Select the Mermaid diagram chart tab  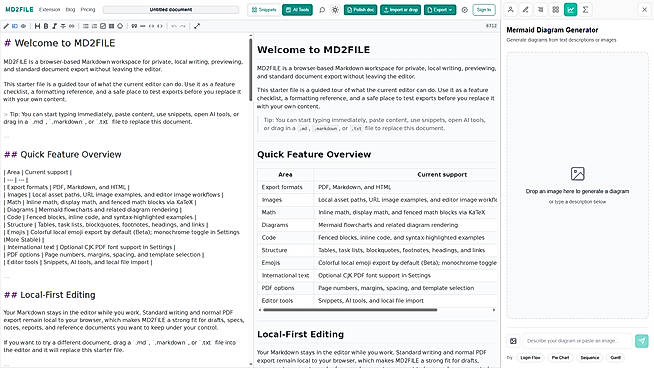(571, 10)
